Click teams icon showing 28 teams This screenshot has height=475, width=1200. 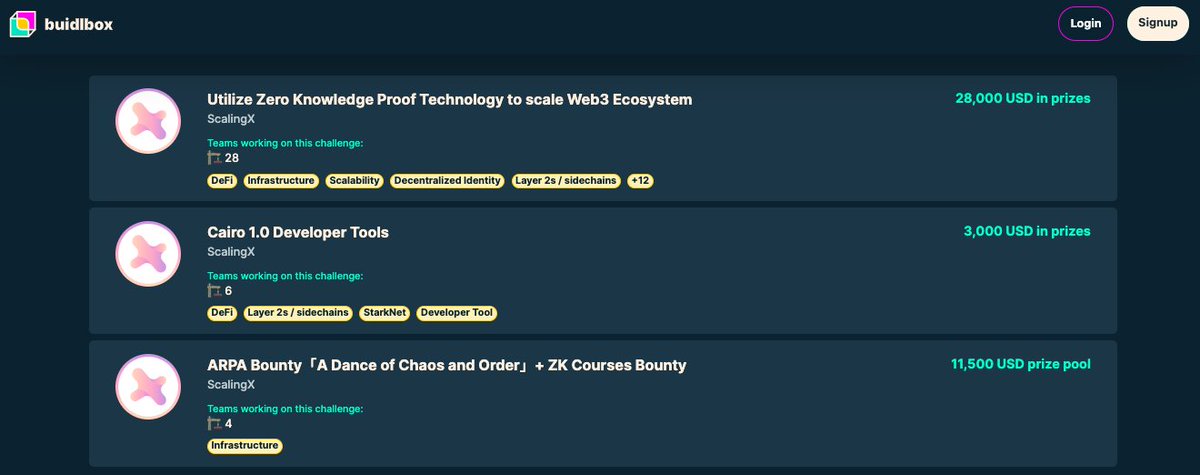coord(214,158)
